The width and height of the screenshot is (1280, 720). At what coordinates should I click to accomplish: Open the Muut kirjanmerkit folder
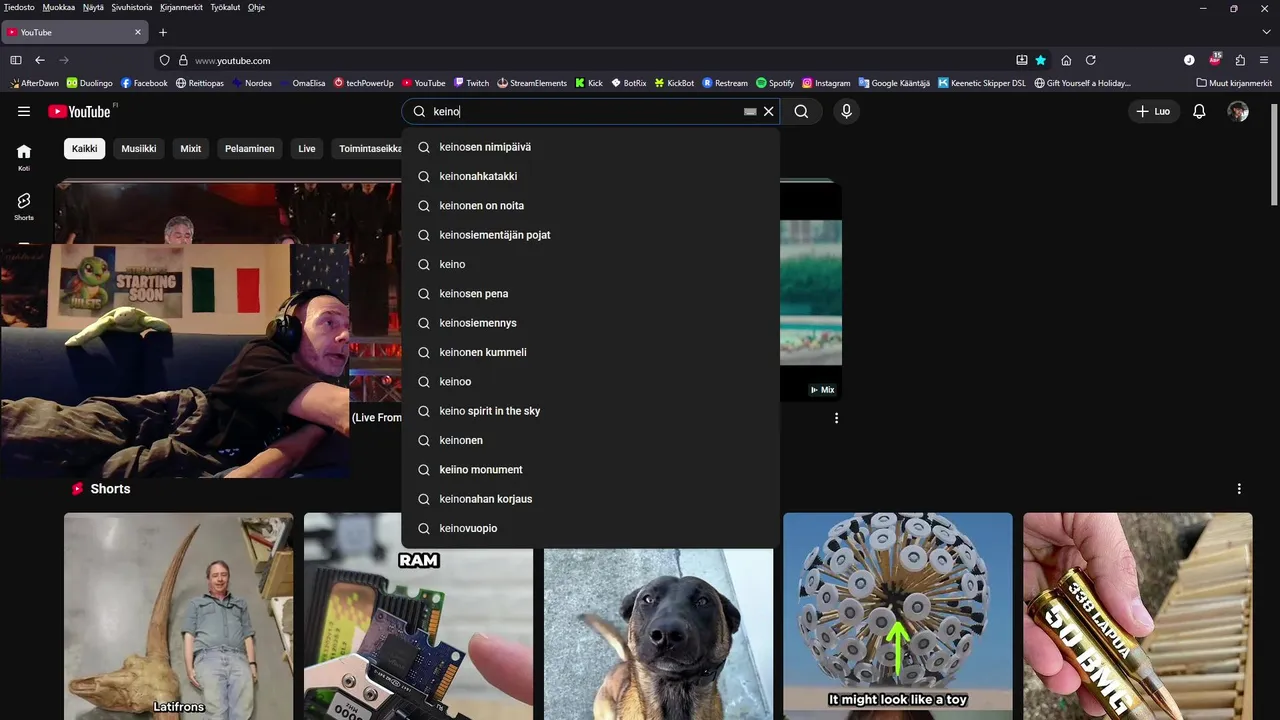(1234, 83)
